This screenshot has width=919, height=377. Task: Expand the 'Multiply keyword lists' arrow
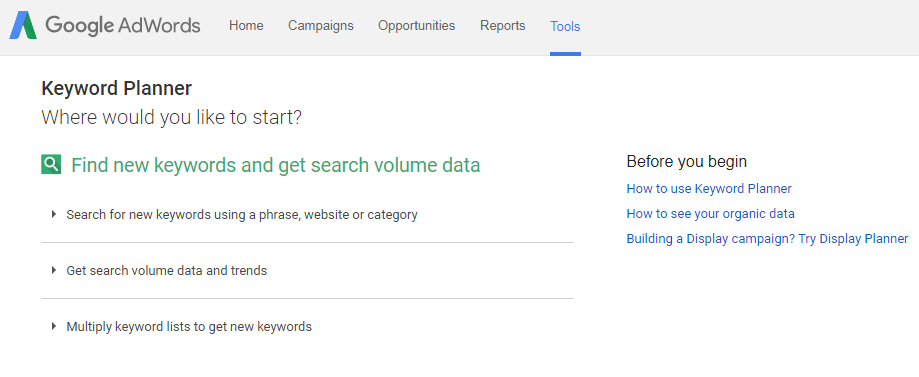[54, 326]
